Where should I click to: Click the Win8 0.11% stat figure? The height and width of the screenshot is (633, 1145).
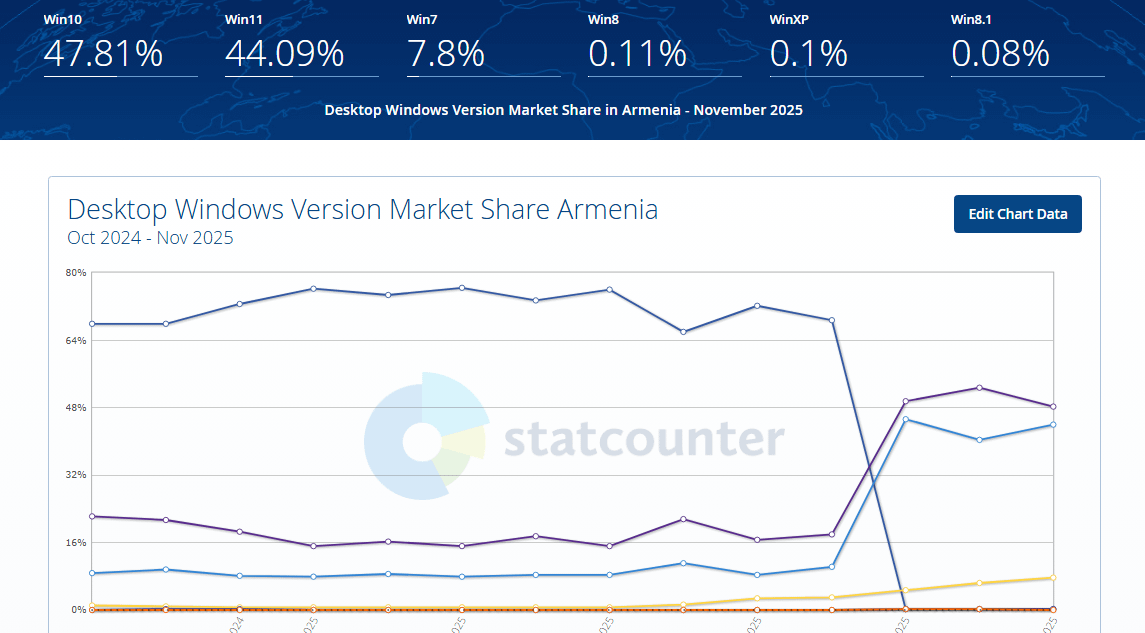tap(637, 53)
